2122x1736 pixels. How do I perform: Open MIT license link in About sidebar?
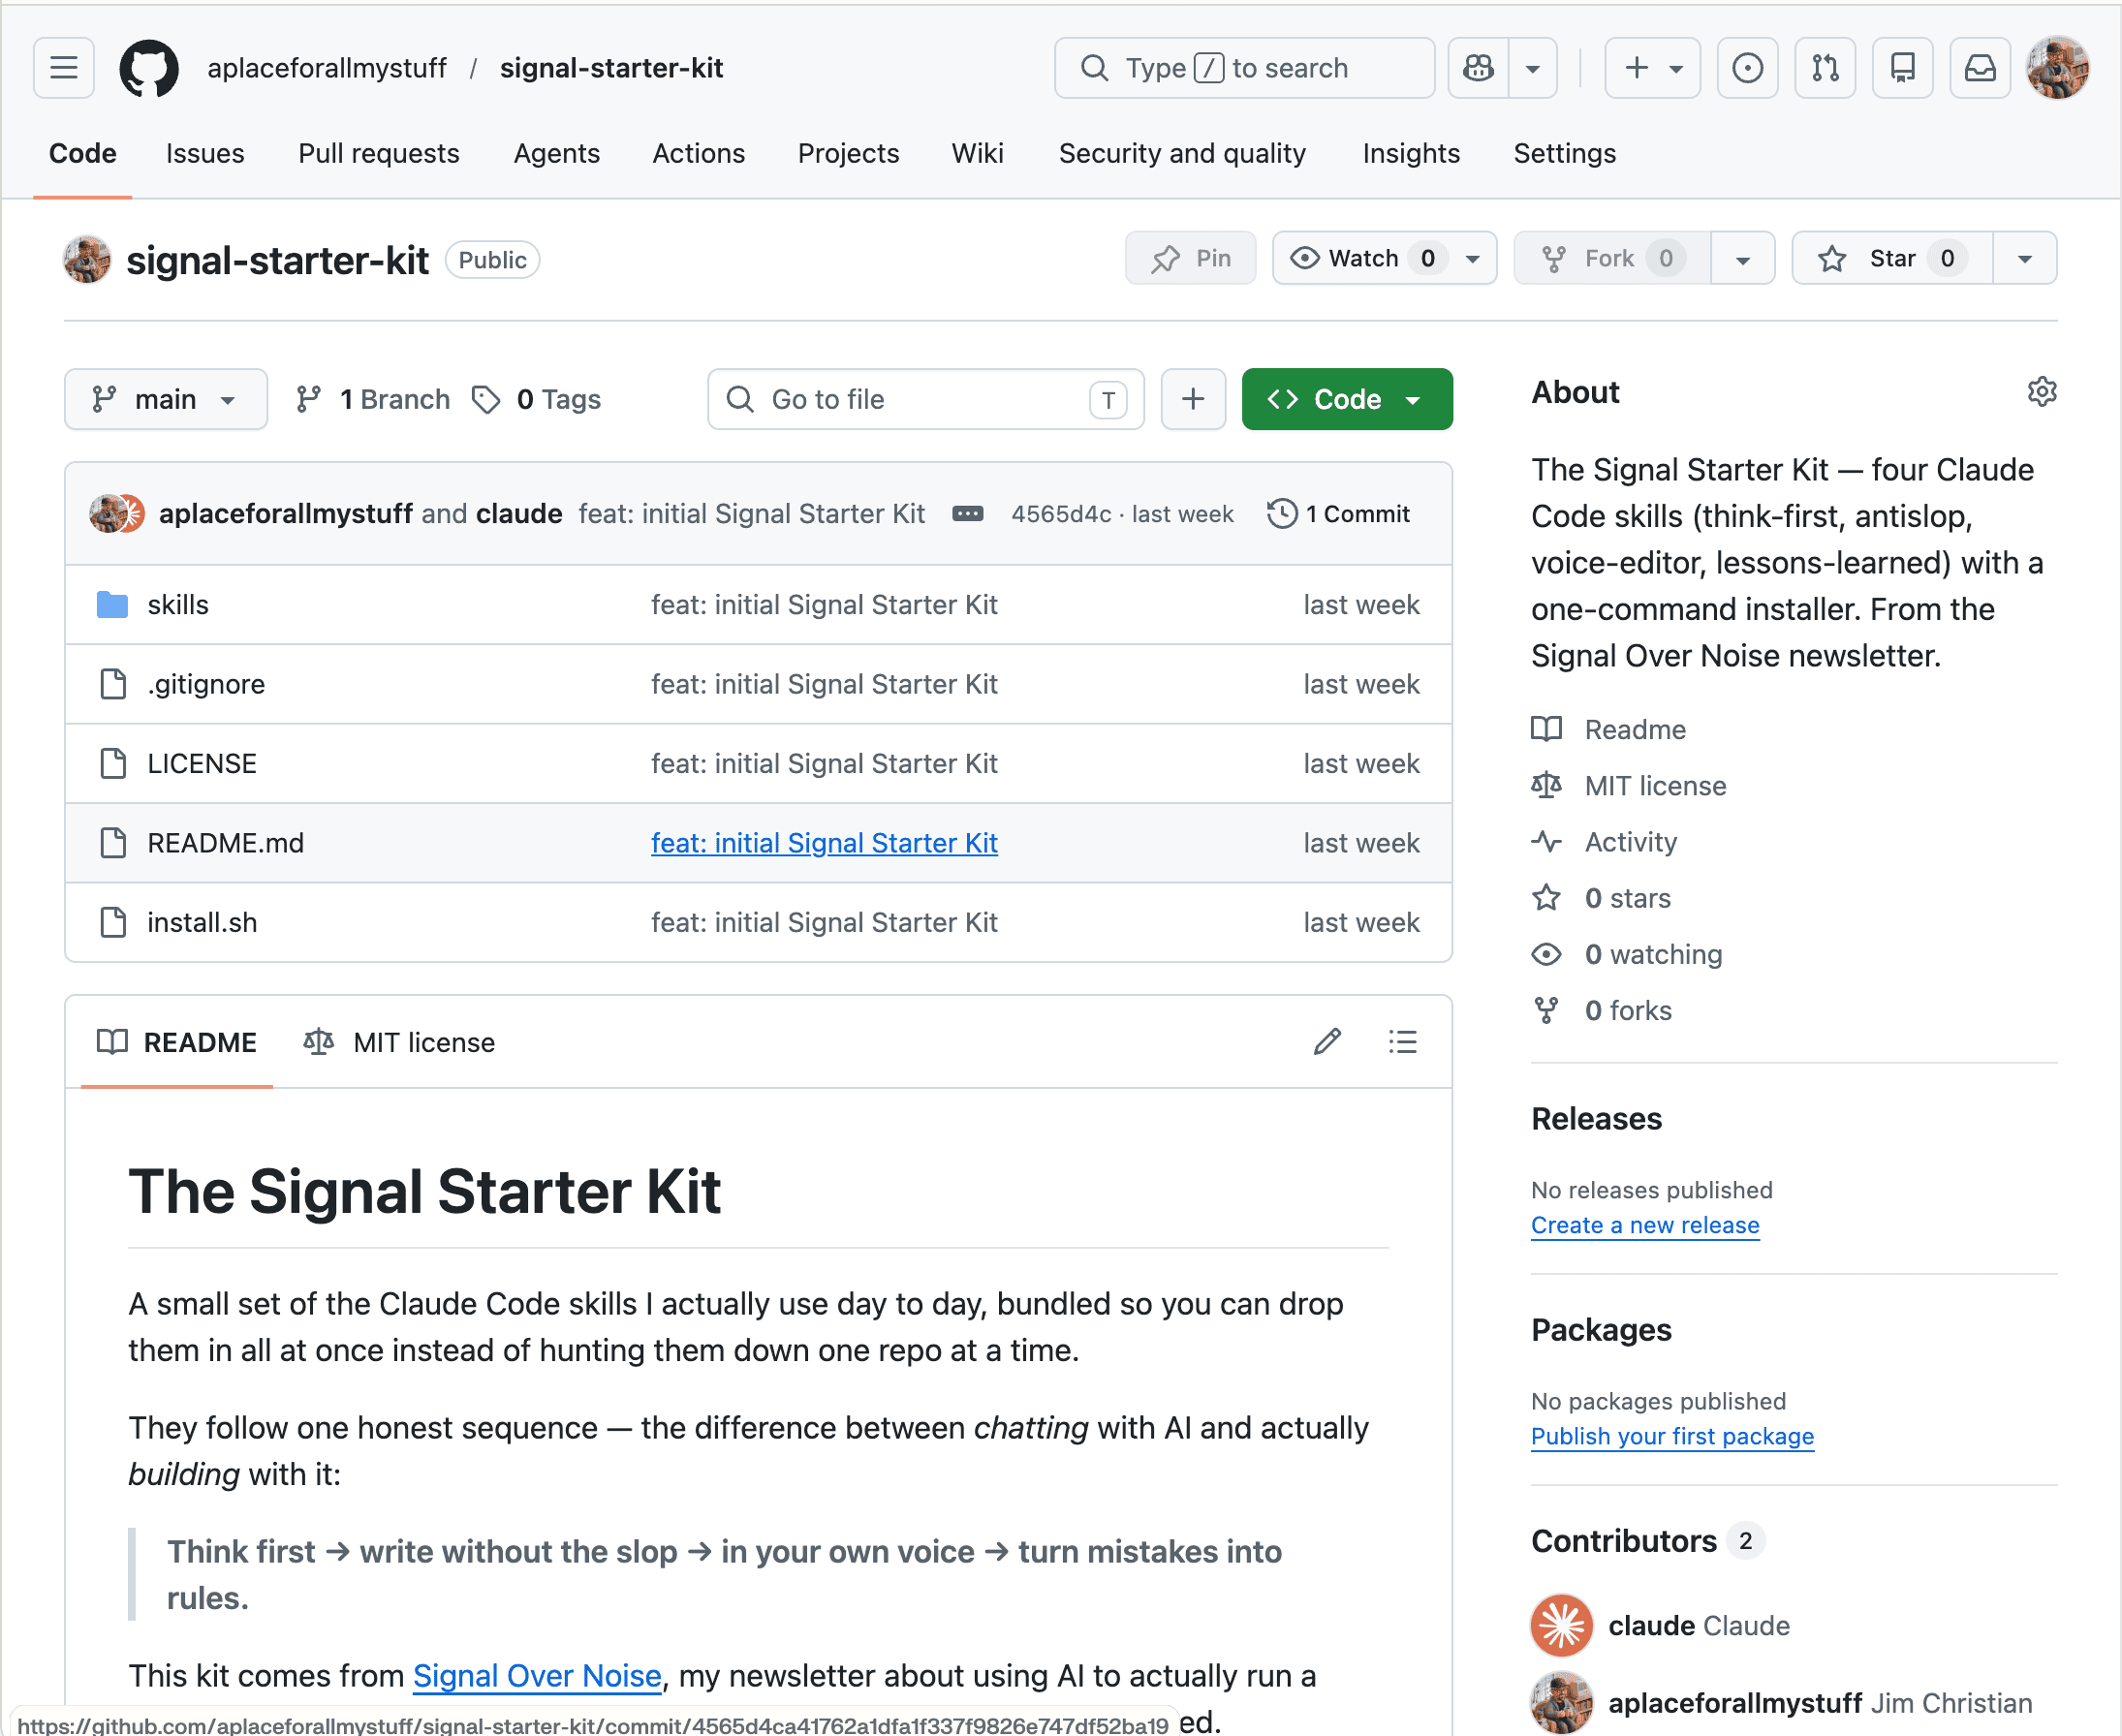tap(1630, 786)
